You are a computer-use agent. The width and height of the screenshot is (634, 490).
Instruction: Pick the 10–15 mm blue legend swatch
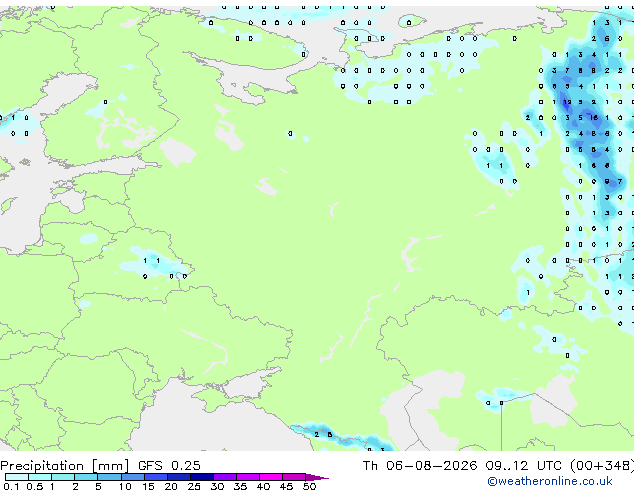point(132,477)
